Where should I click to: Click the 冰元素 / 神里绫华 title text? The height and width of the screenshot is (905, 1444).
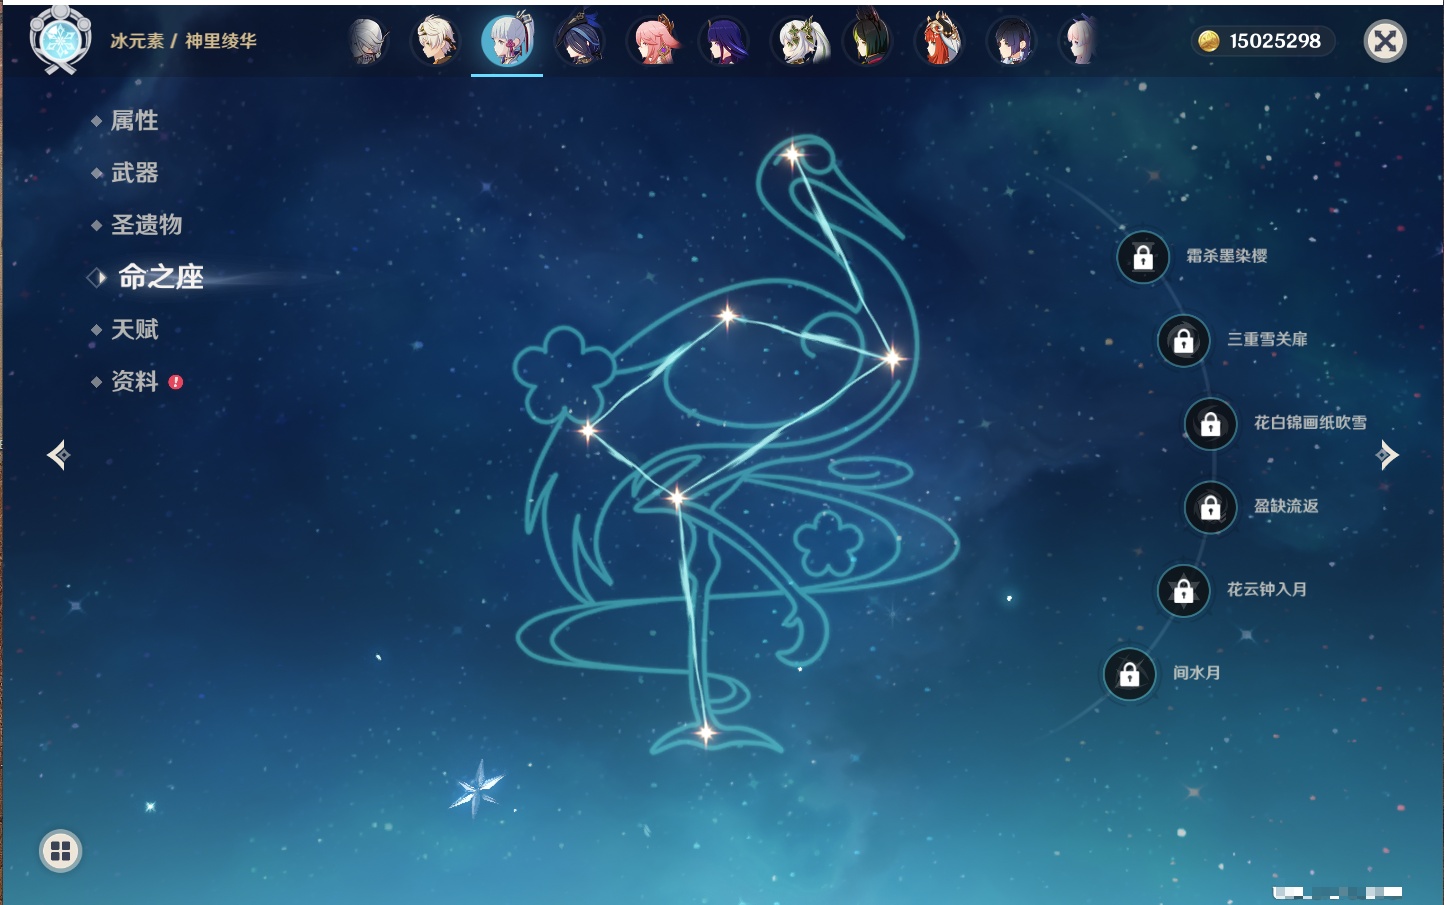point(183,41)
